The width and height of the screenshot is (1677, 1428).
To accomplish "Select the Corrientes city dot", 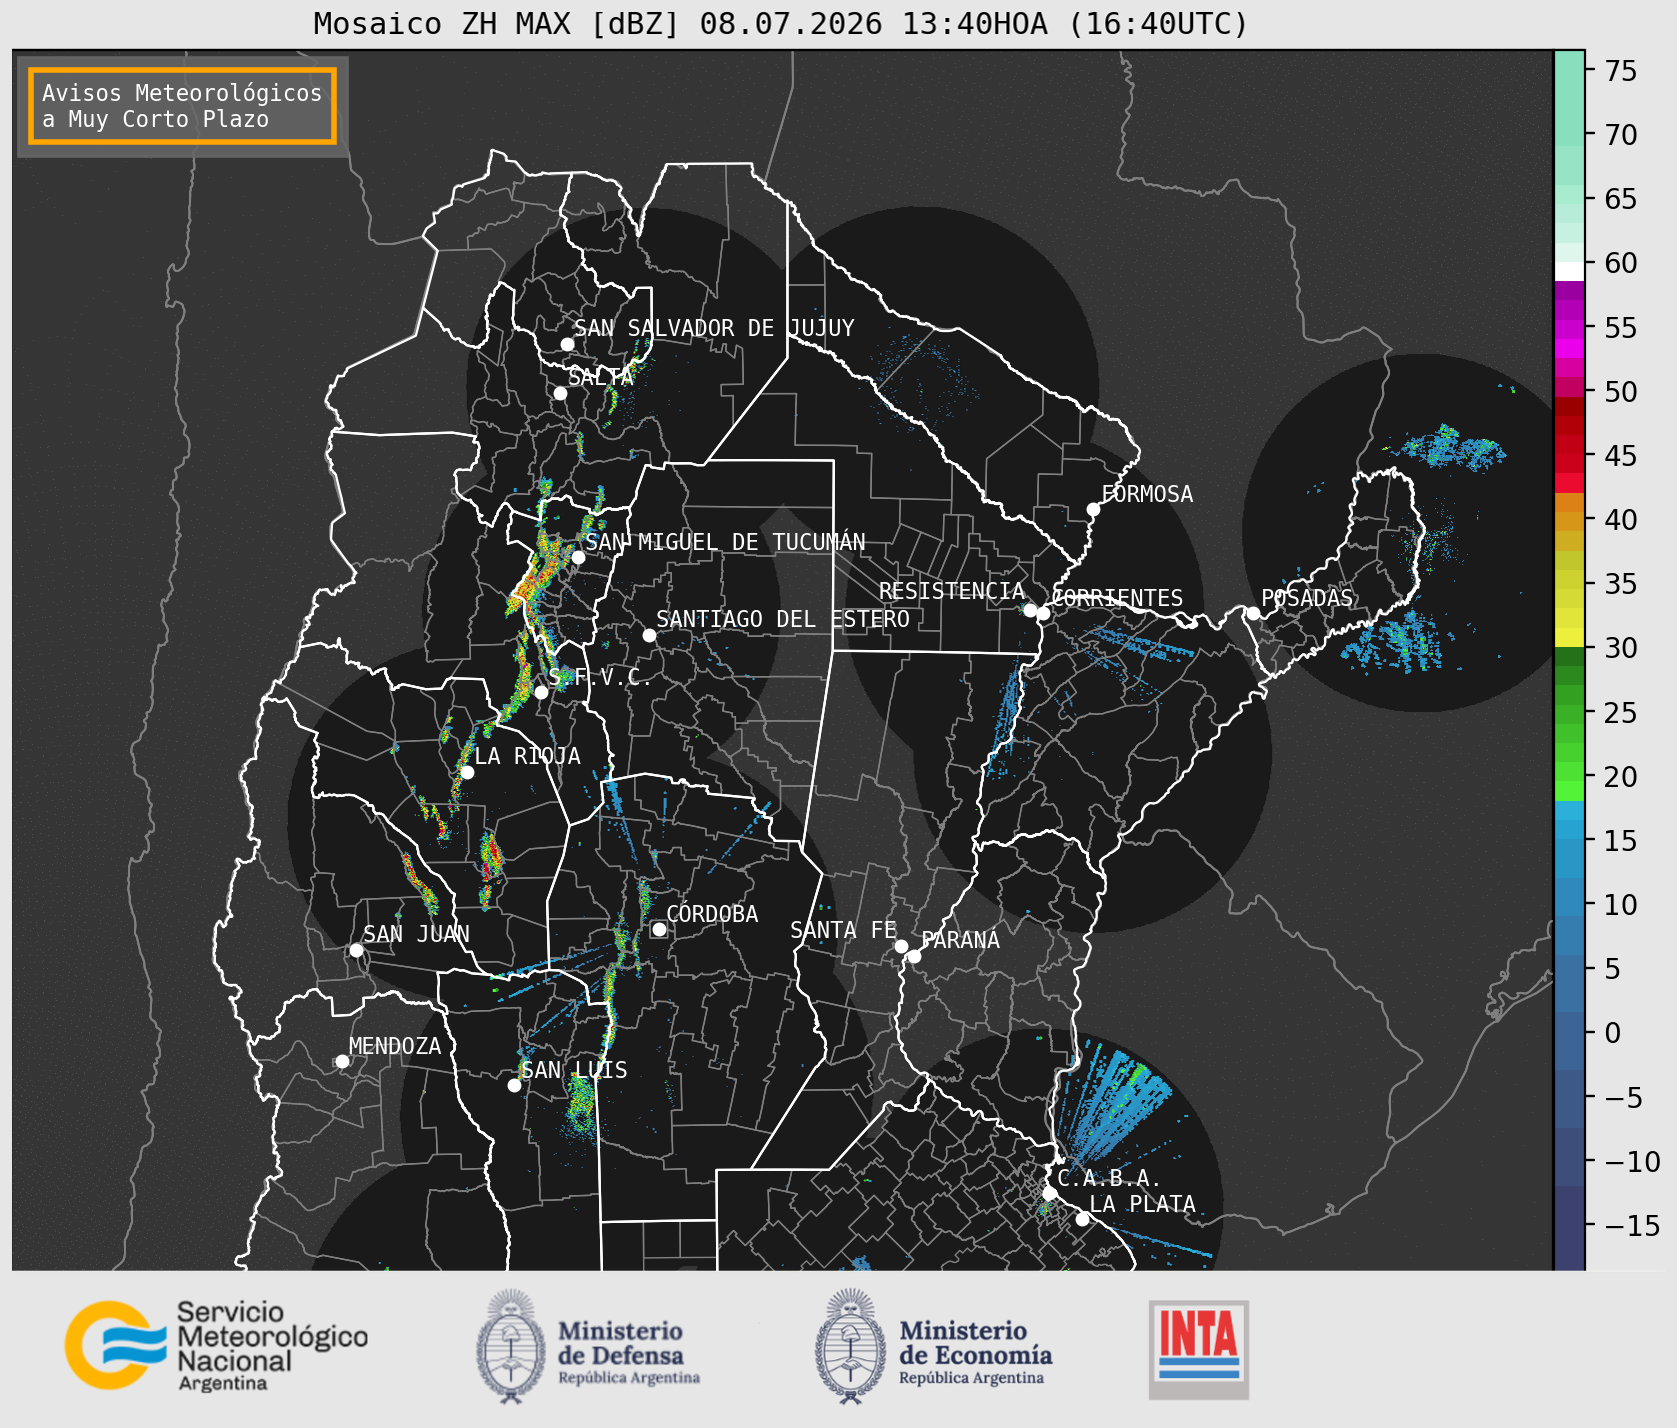I will coord(1043,613).
